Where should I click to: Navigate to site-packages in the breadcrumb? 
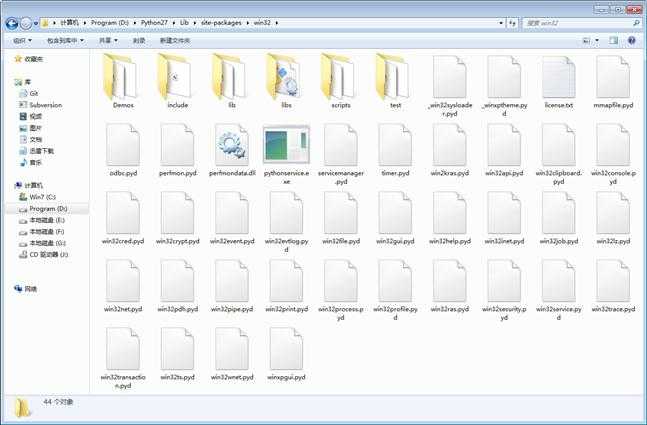(x=221, y=23)
